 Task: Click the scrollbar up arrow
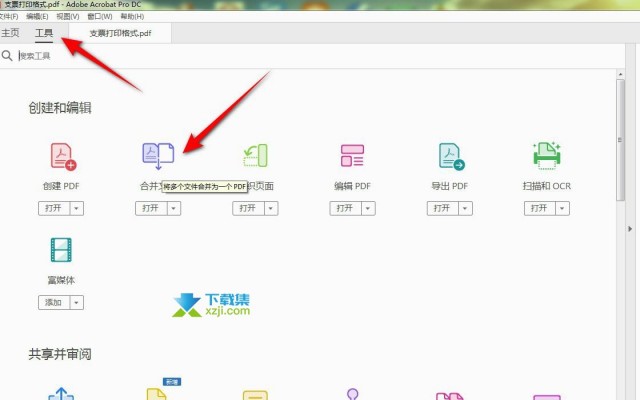(x=620, y=74)
